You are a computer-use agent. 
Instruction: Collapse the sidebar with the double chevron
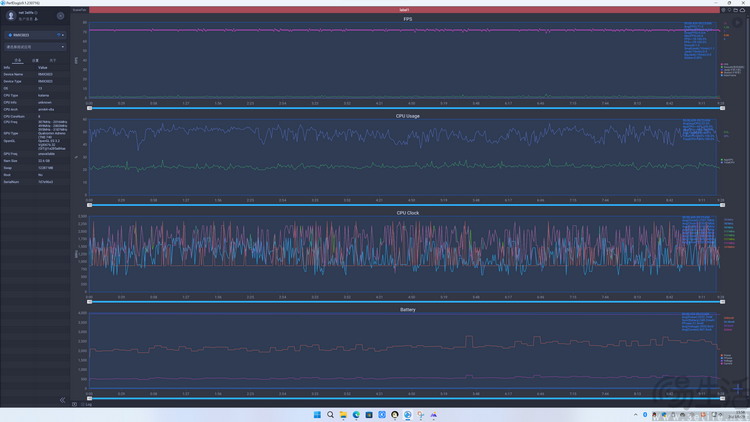(62, 400)
